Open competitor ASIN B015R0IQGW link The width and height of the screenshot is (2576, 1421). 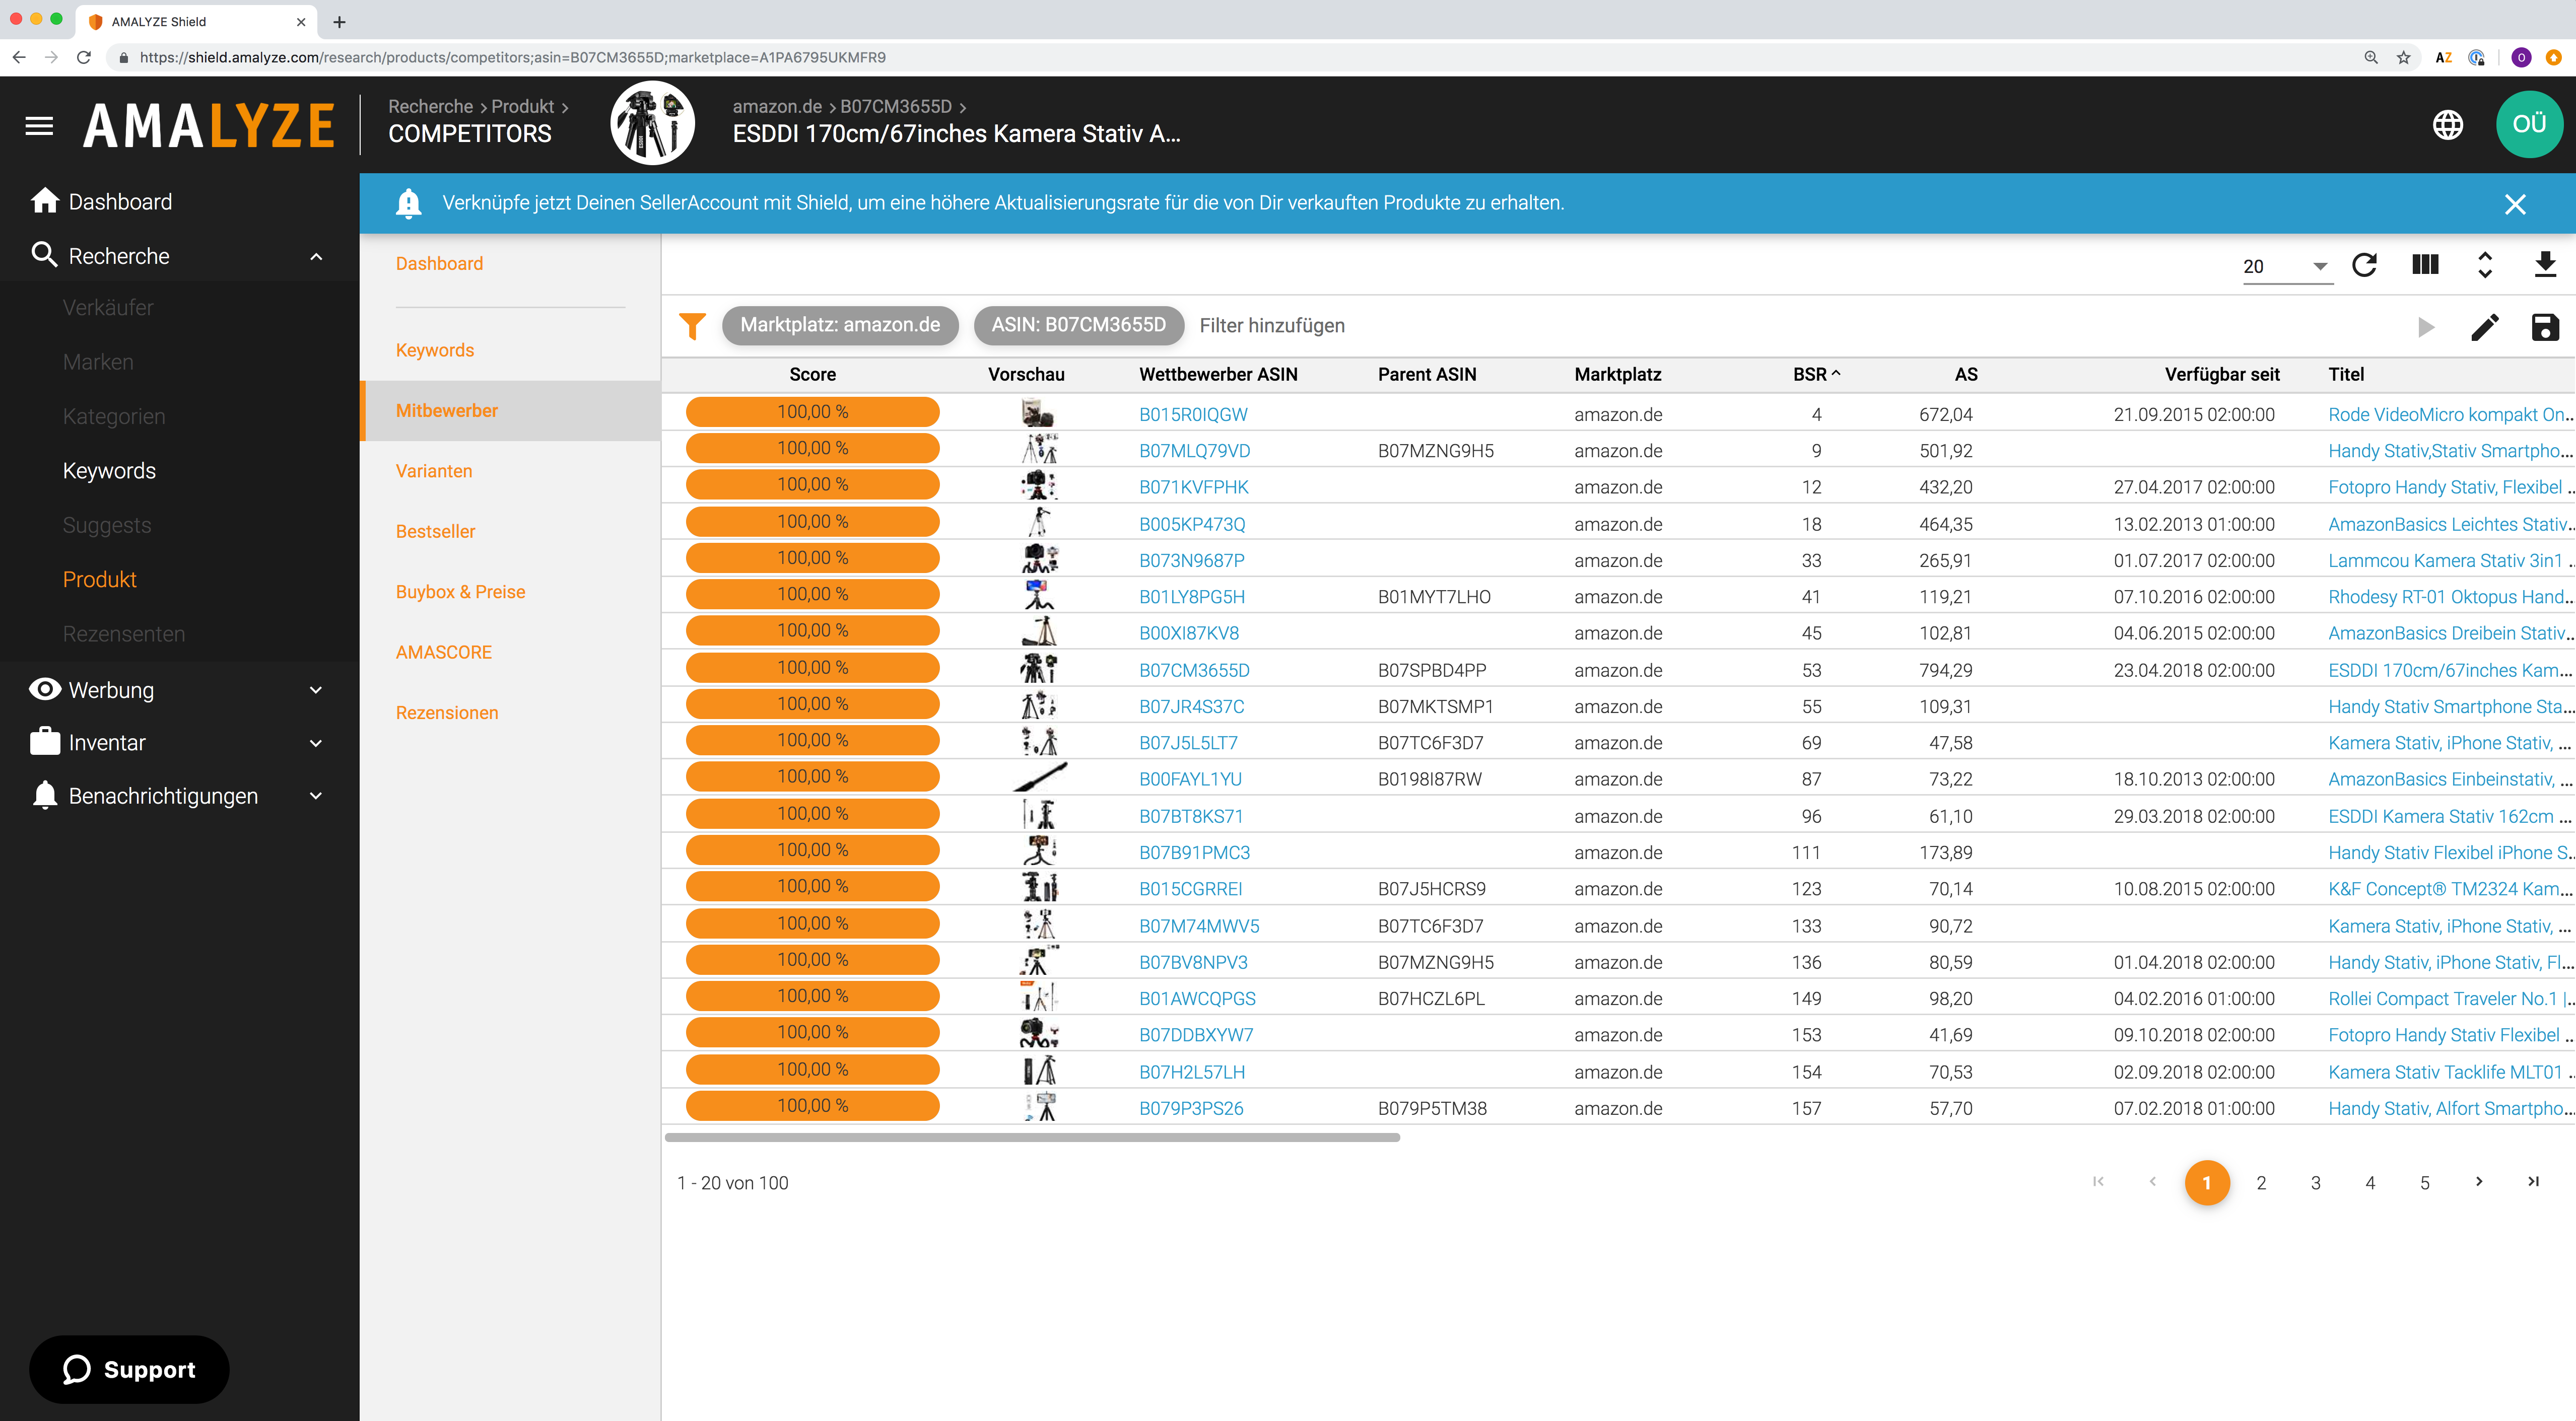point(1193,414)
